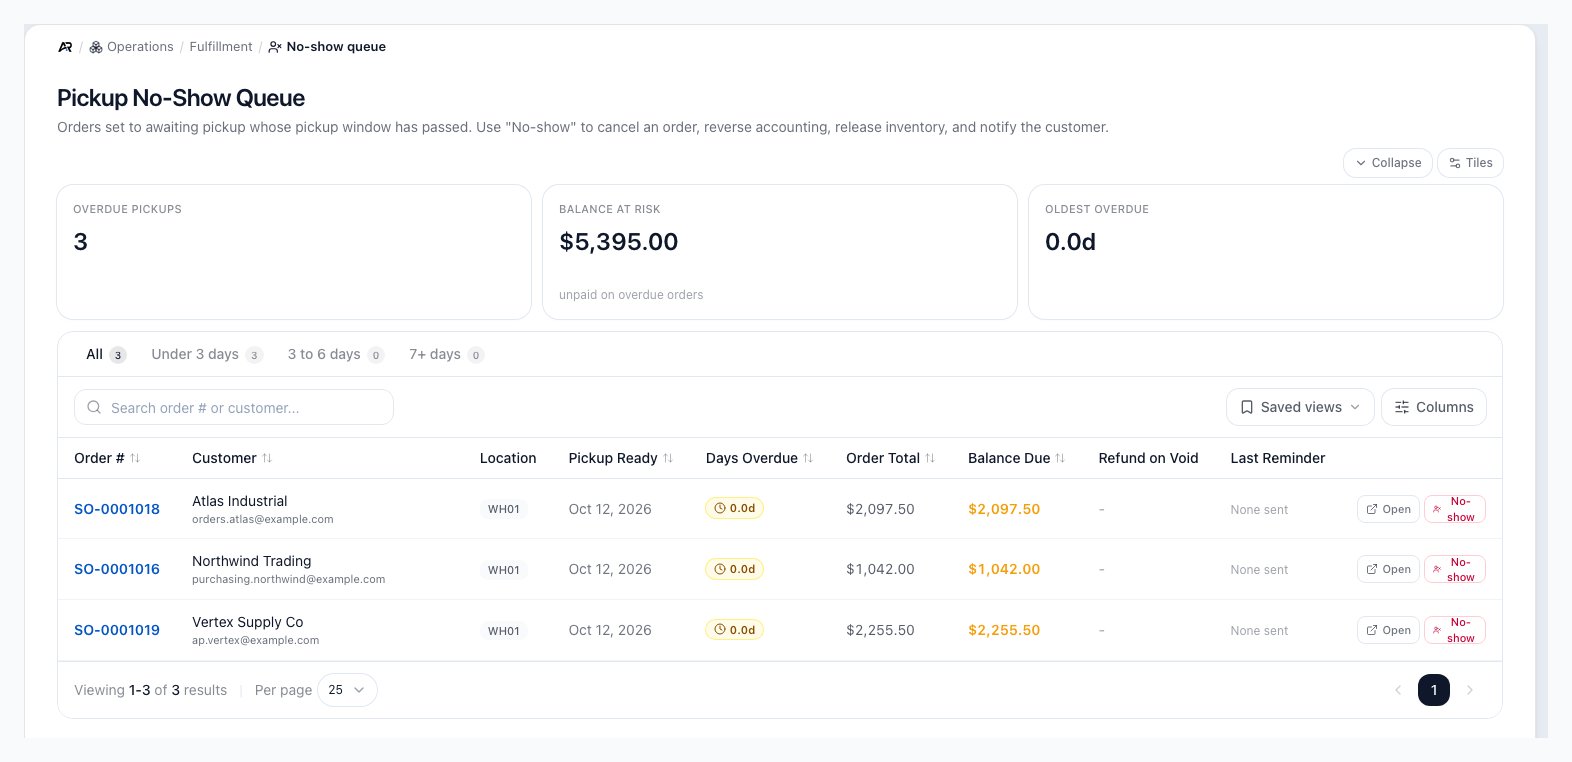
Task: Click the Overdue Pickups tile
Action: pos(294,252)
